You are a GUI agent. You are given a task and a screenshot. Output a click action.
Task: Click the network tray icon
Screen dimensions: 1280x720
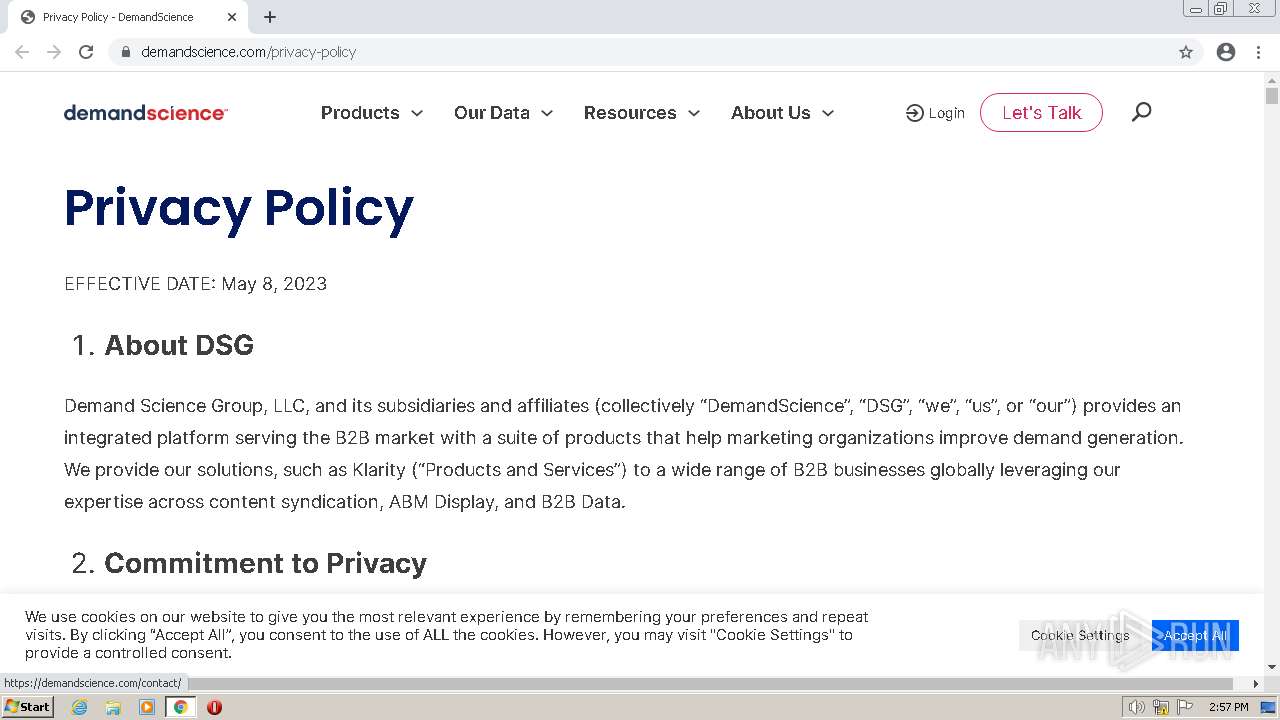click(1161, 707)
